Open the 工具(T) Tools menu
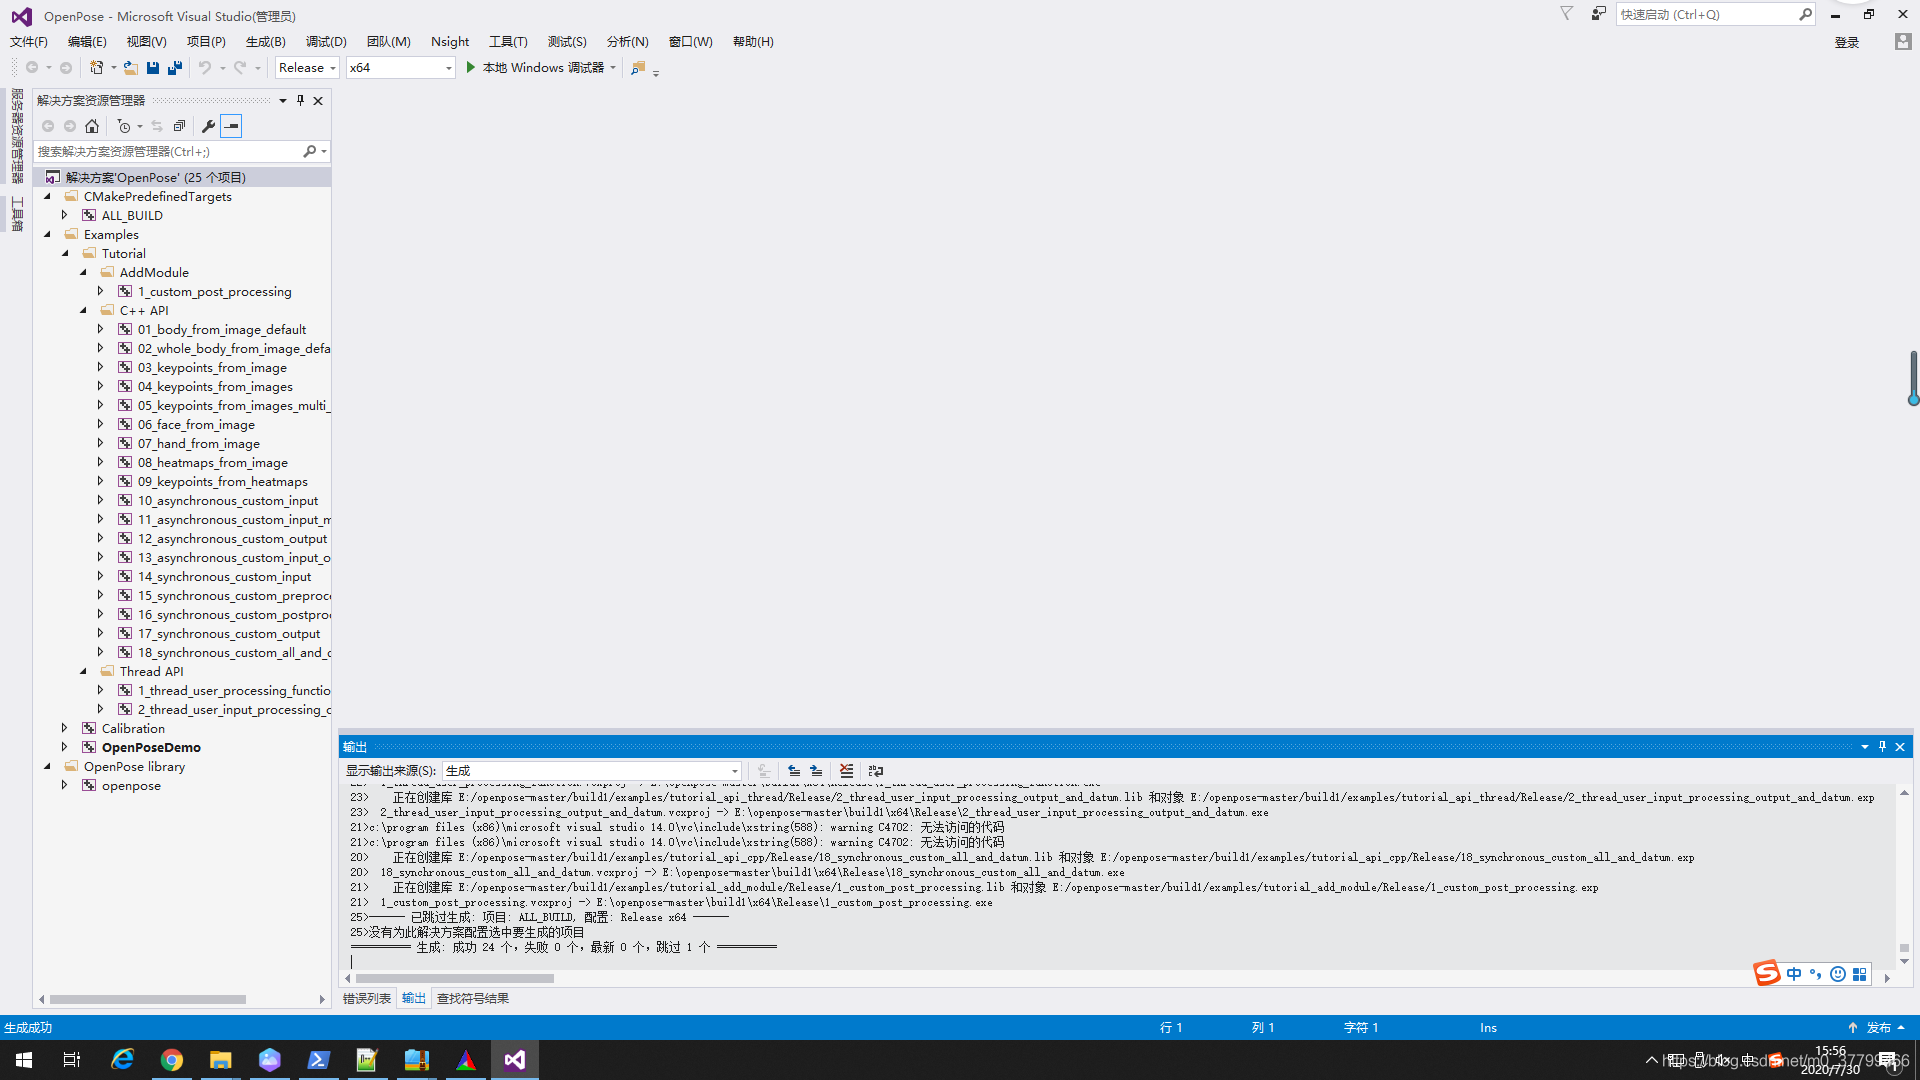This screenshot has height=1080, width=1920. 505,41
